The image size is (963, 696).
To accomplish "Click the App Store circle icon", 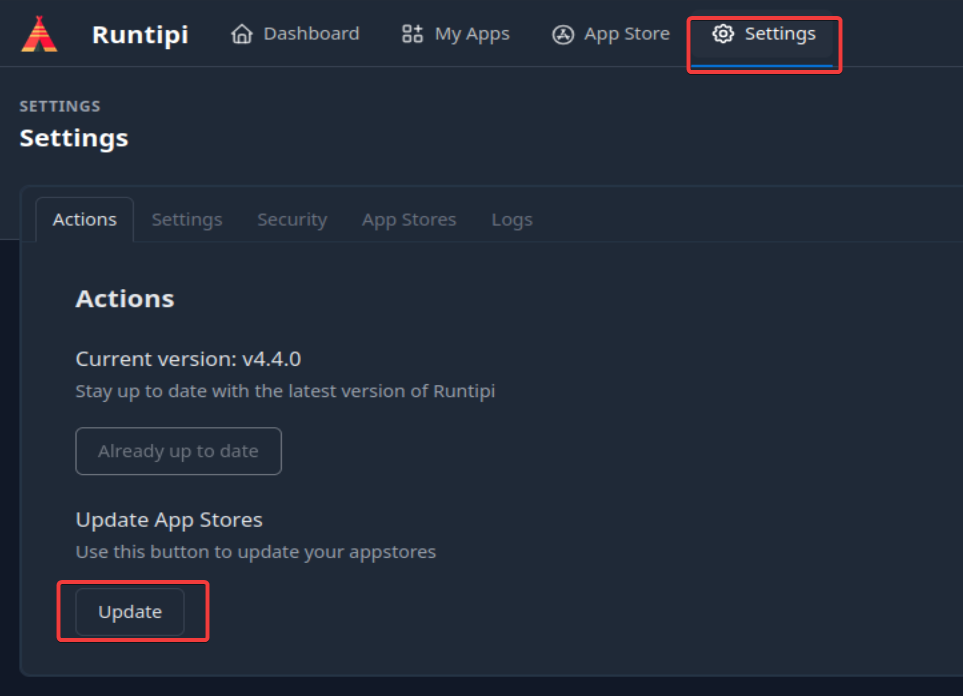I will pyautogui.click(x=563, y=34).
